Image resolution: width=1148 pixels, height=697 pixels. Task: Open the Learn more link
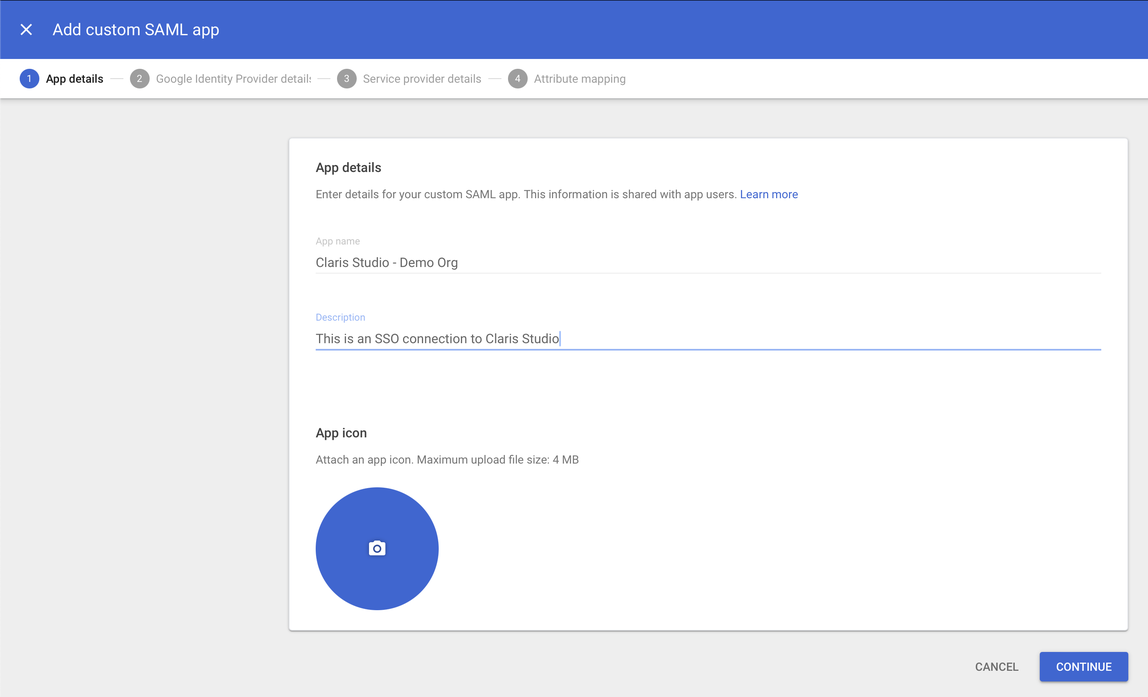(x=768, y=194)
